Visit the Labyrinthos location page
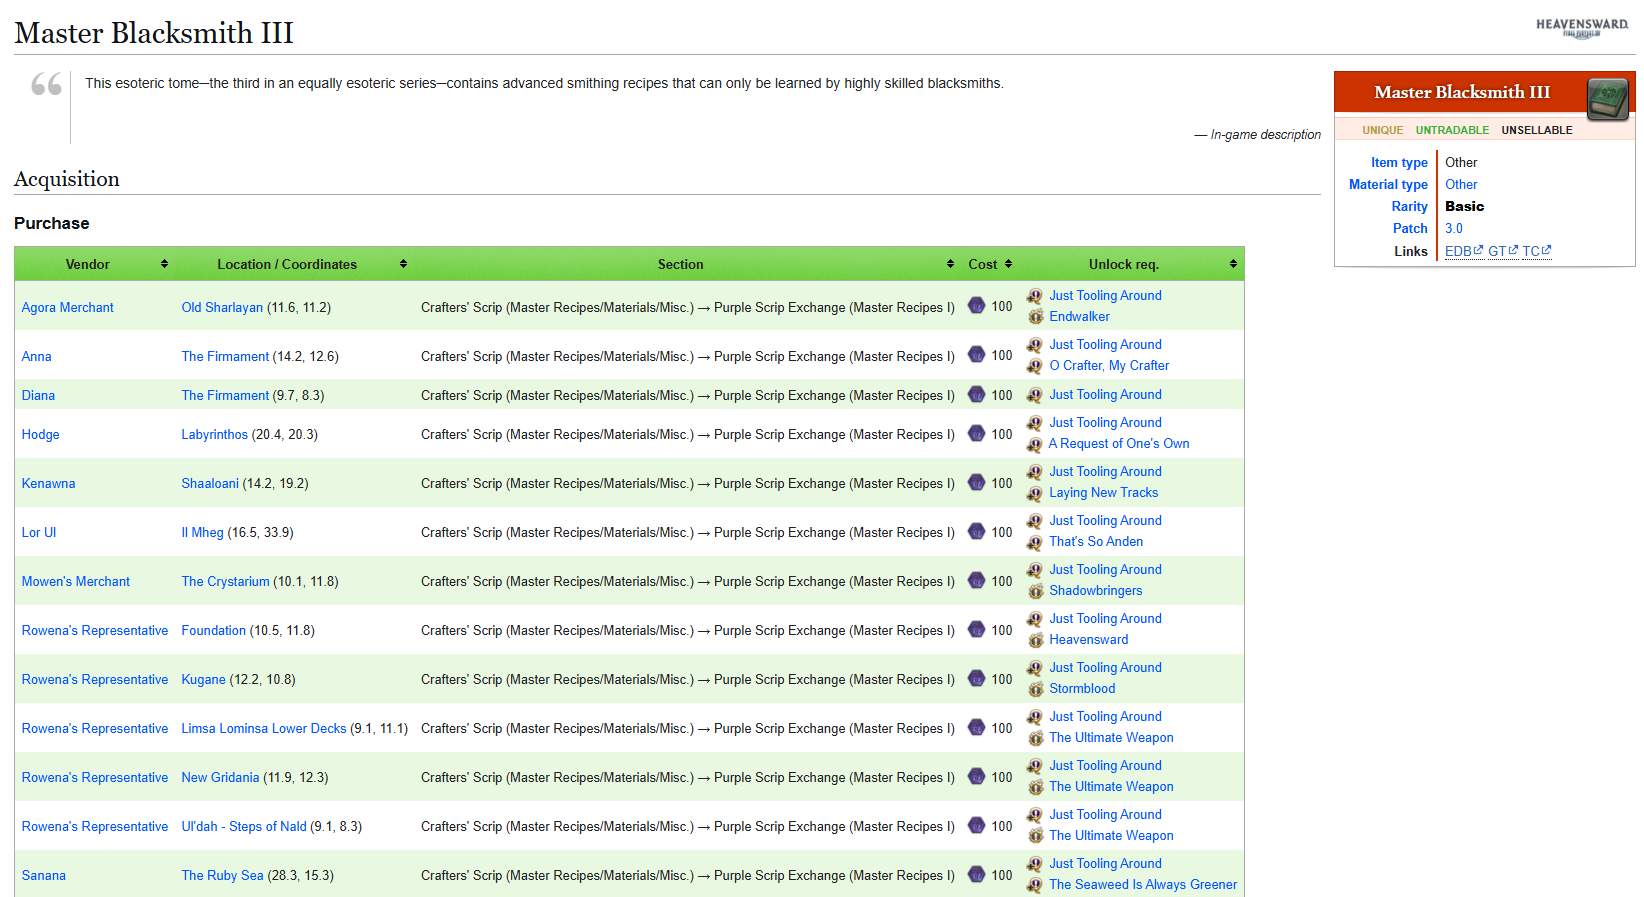The image size is (1644, 897). [215, 434]
